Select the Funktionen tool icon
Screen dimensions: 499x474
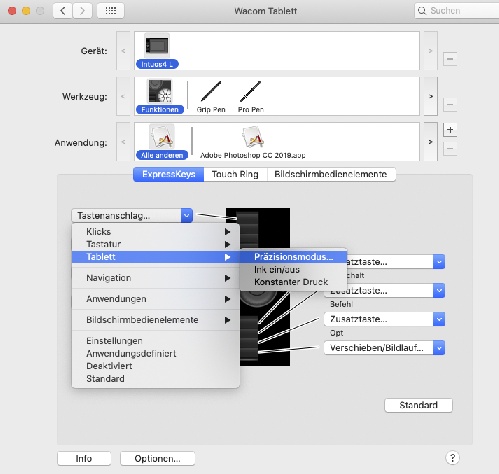pos(160,91)
